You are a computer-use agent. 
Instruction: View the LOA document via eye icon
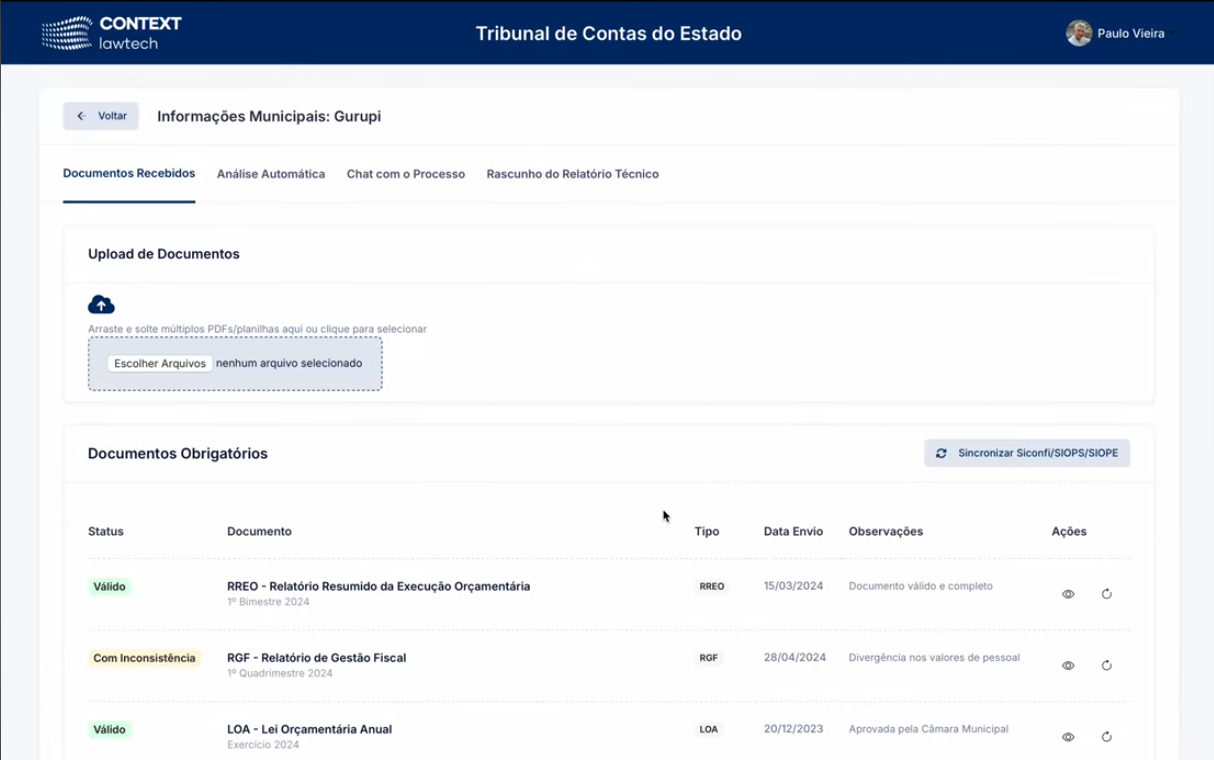tap(1068, 736)
